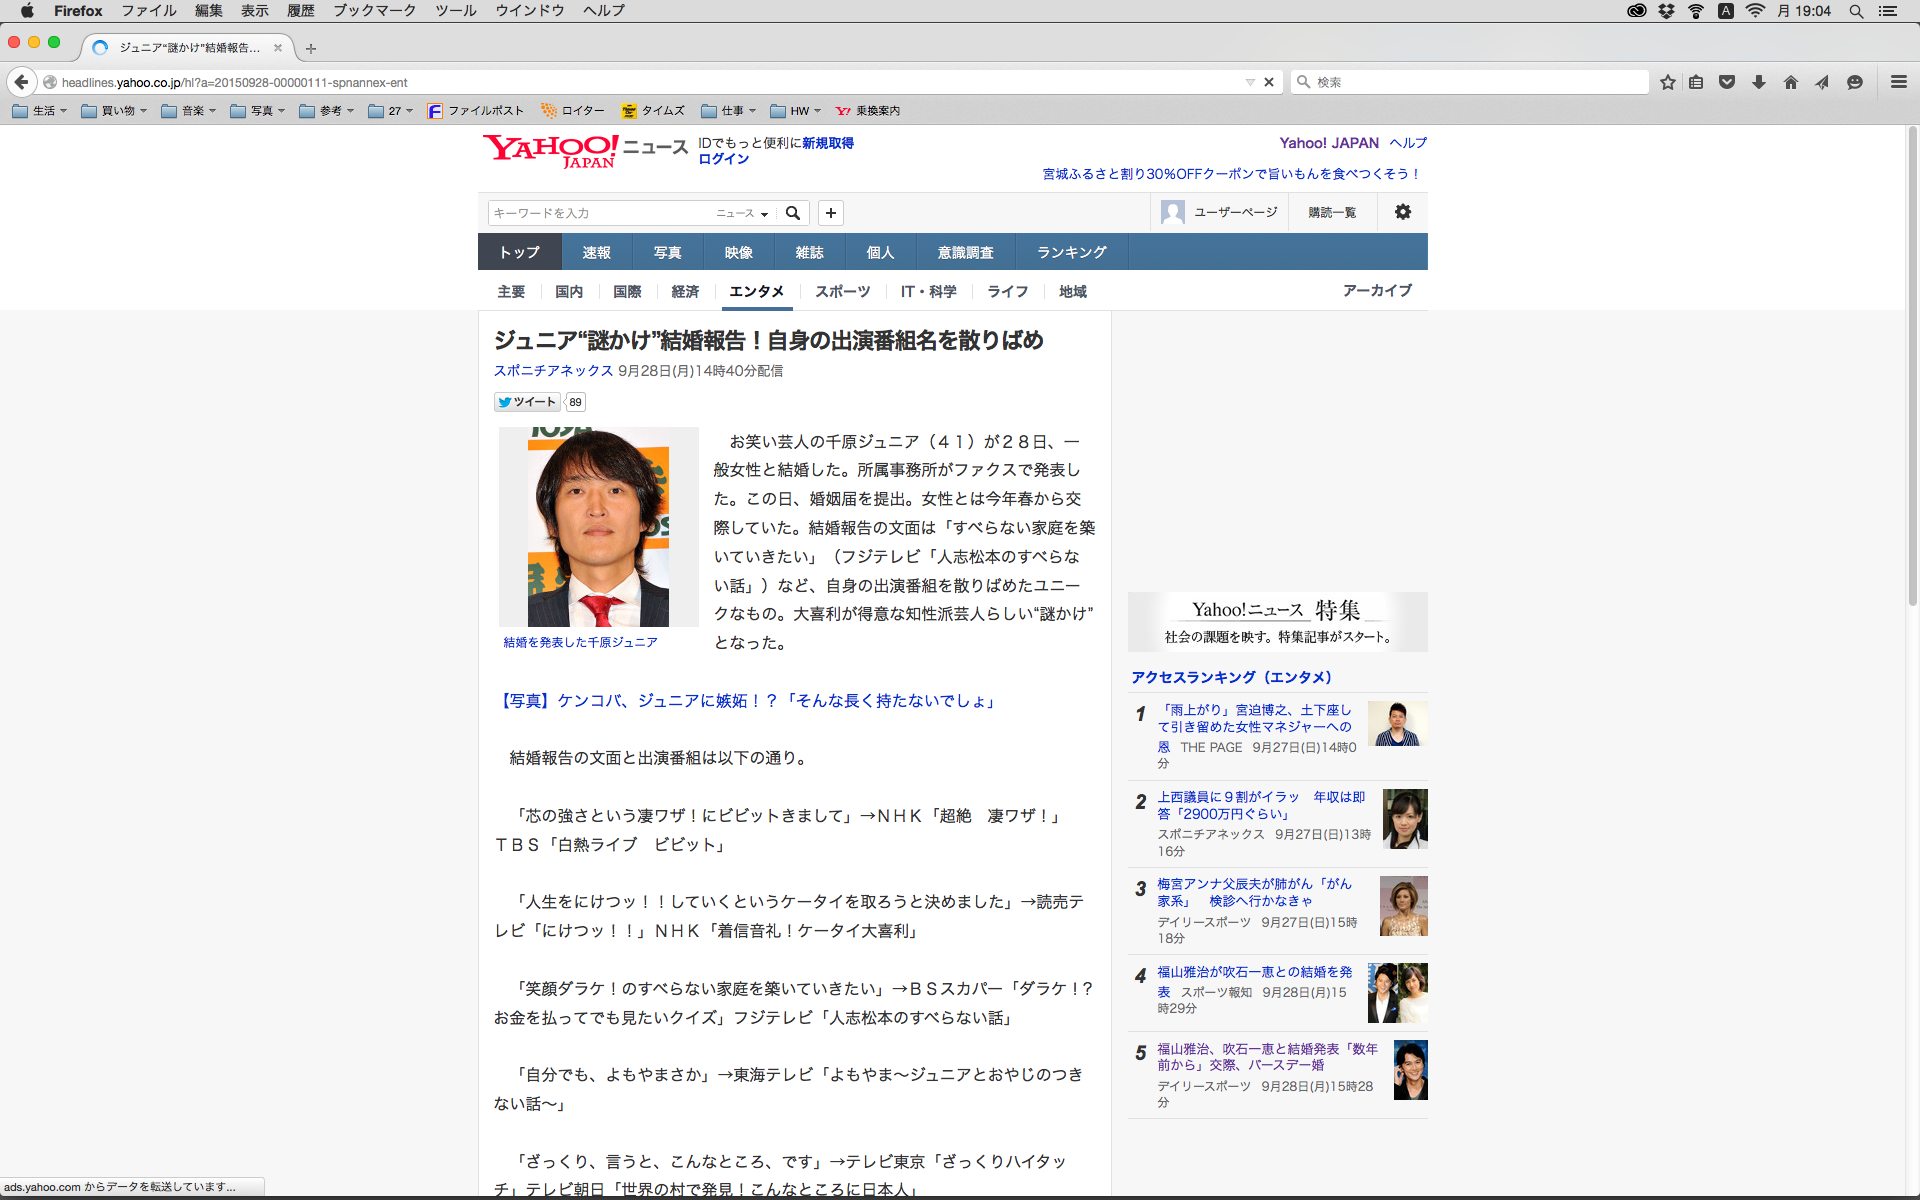This screenshot has height=1200, width=1920.
Task: Stop page loading with the X button
Action: point(1269,82)
